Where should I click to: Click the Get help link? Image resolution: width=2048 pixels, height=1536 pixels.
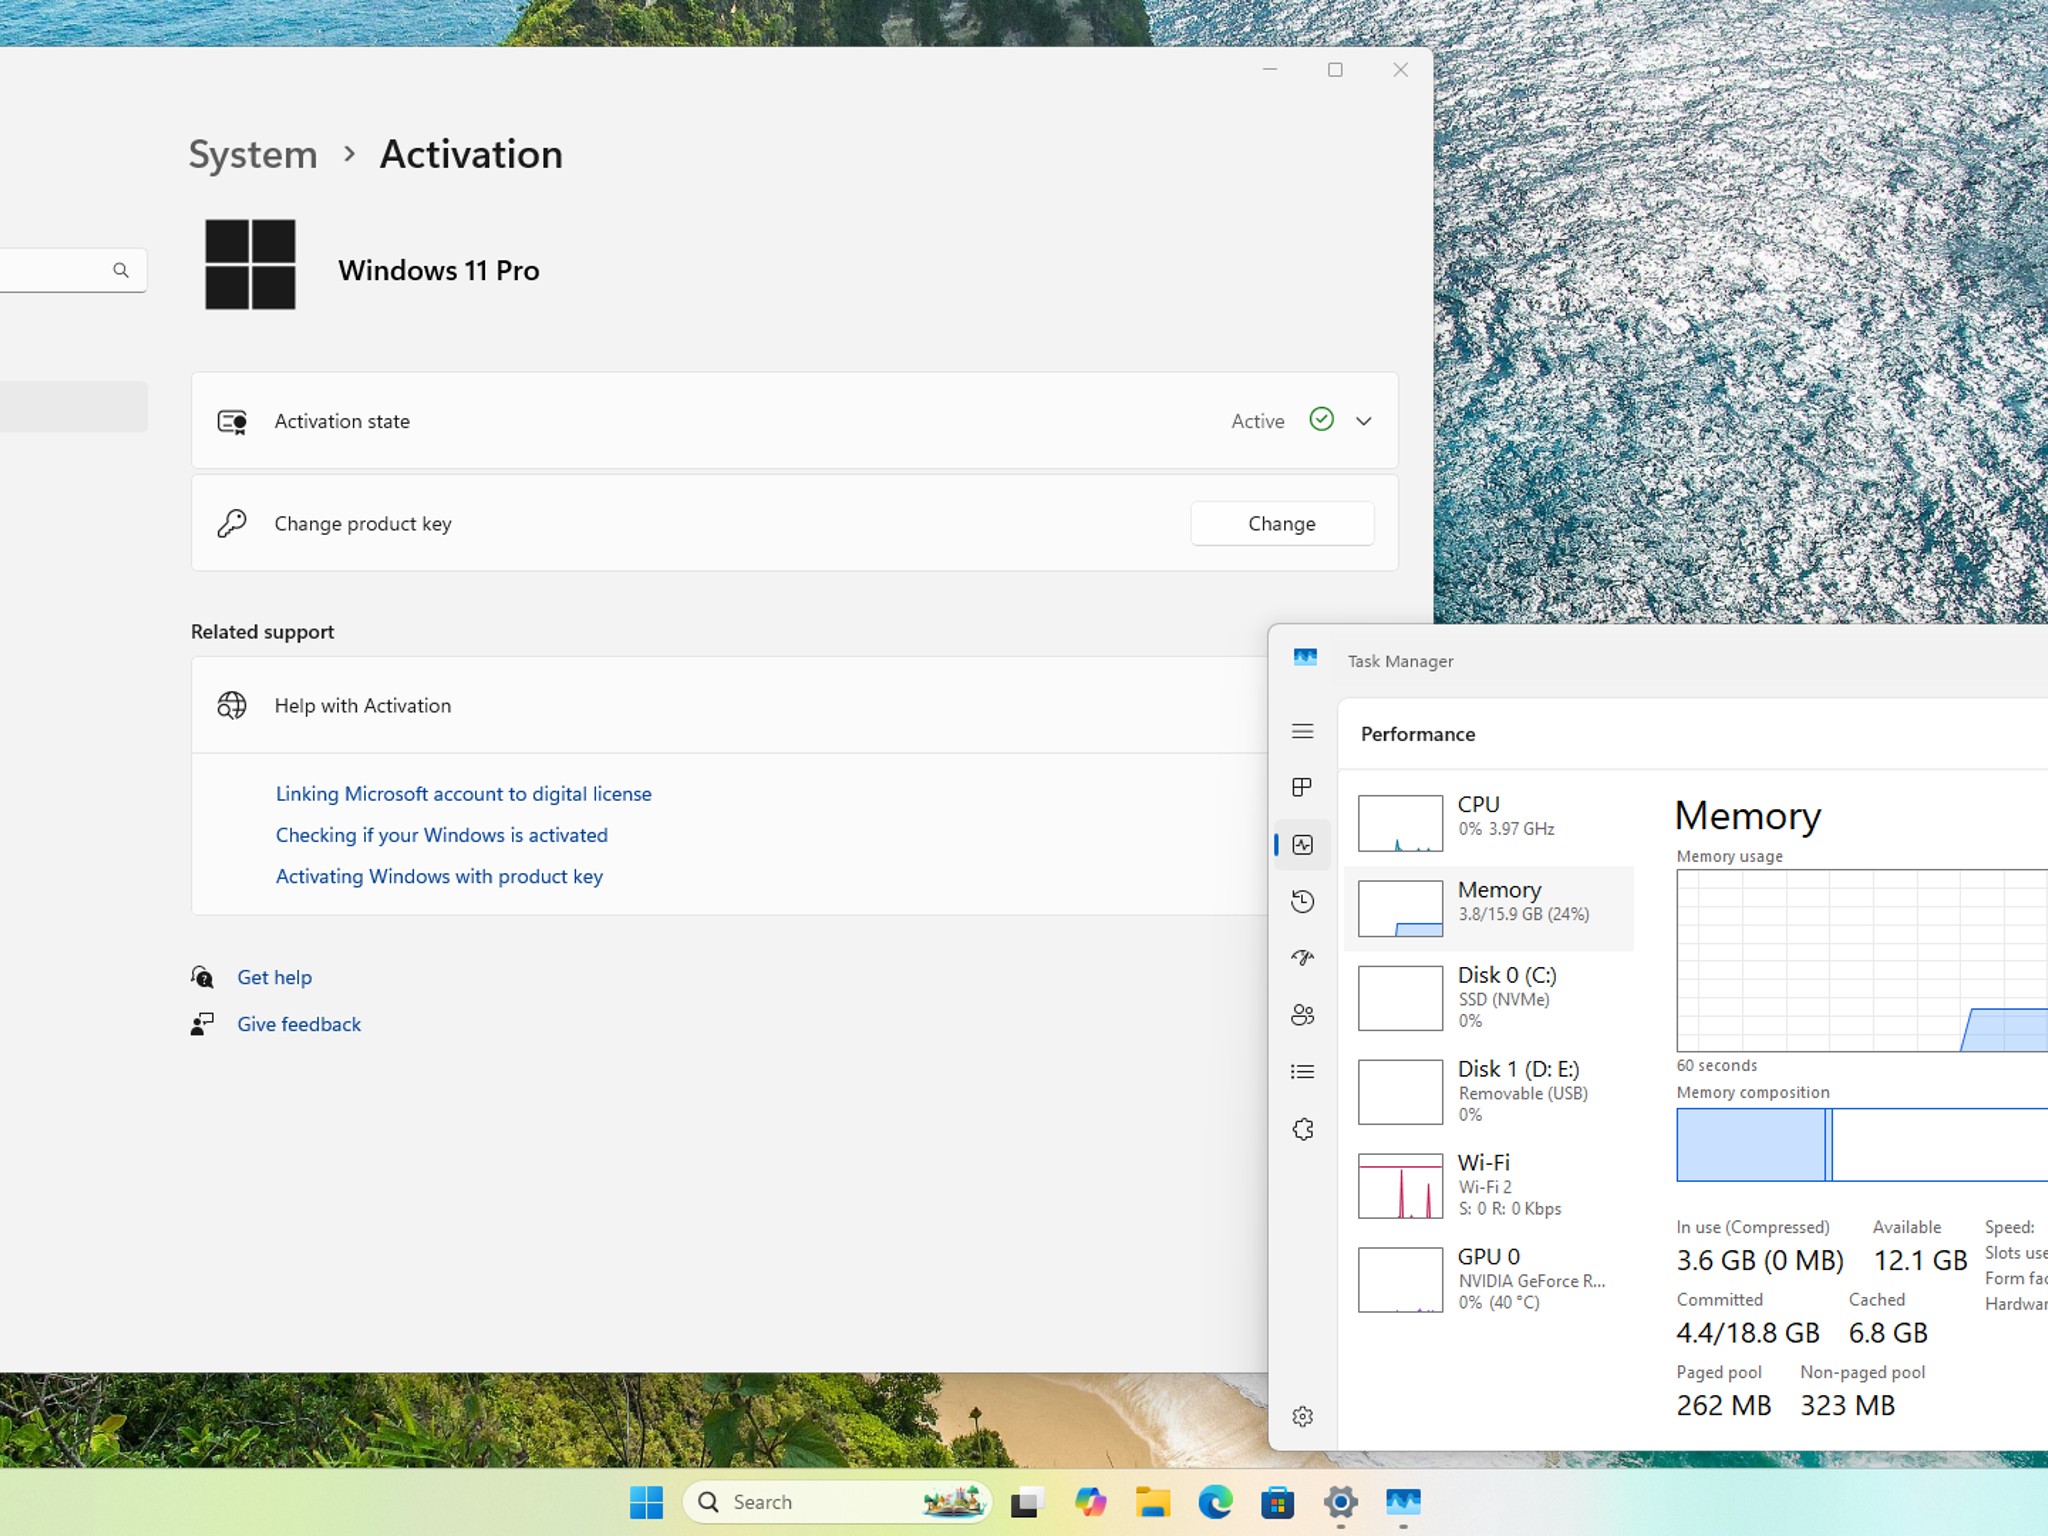274,977
